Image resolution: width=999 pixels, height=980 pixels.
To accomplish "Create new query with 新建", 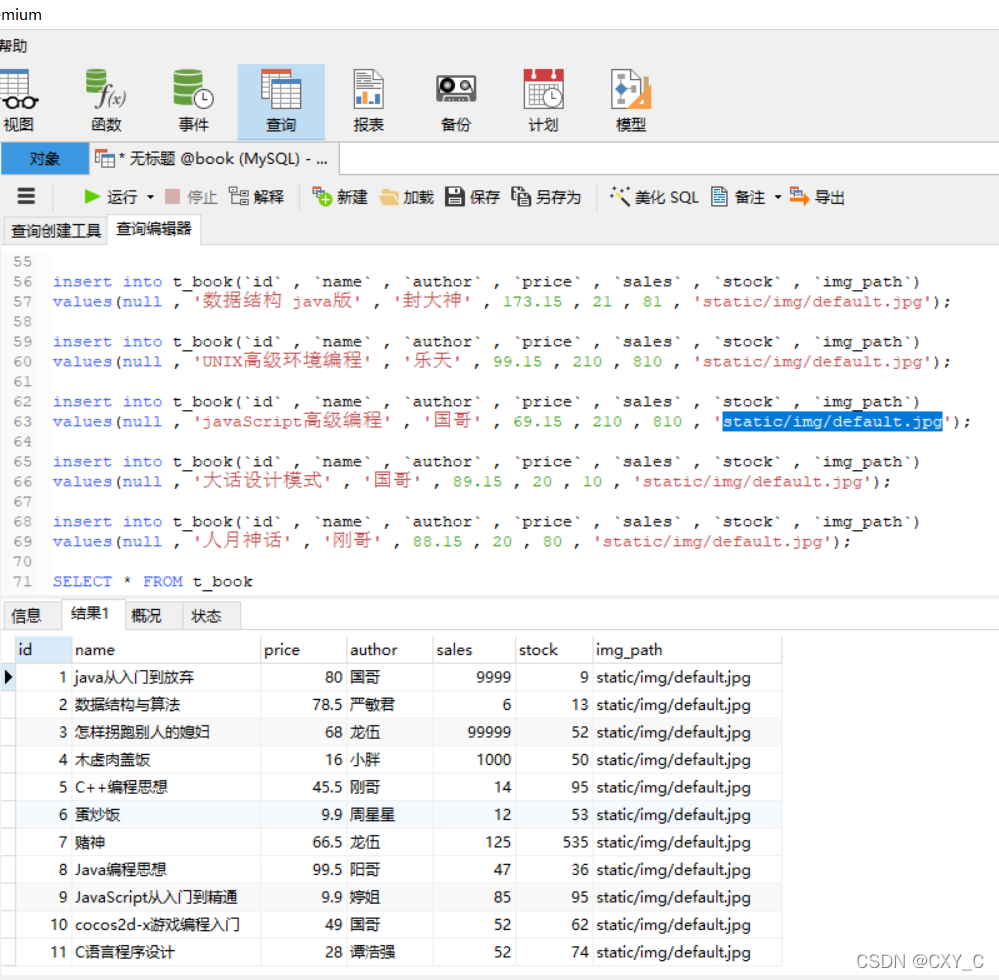I will [x=340, y=197].
